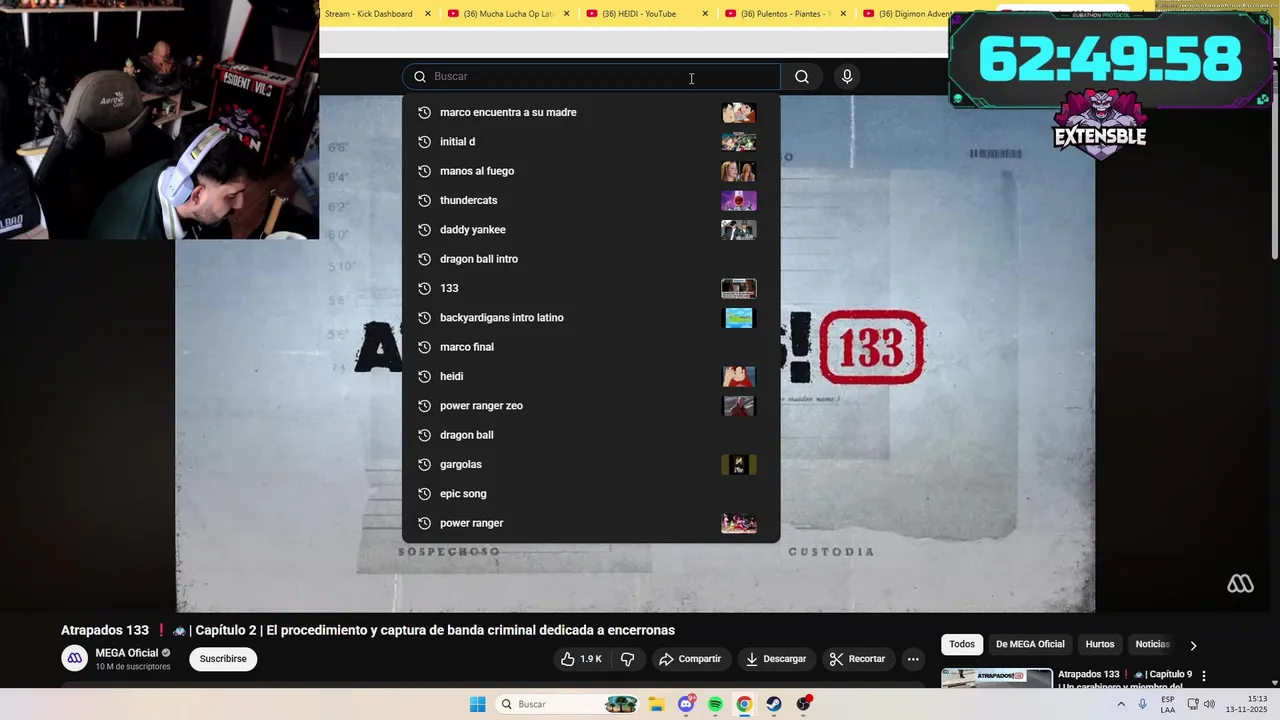Open thumbnail next to 'backyardigans intro latino'
The height and width of the screenshot is (720, 1280).
[x=739, y=318]
